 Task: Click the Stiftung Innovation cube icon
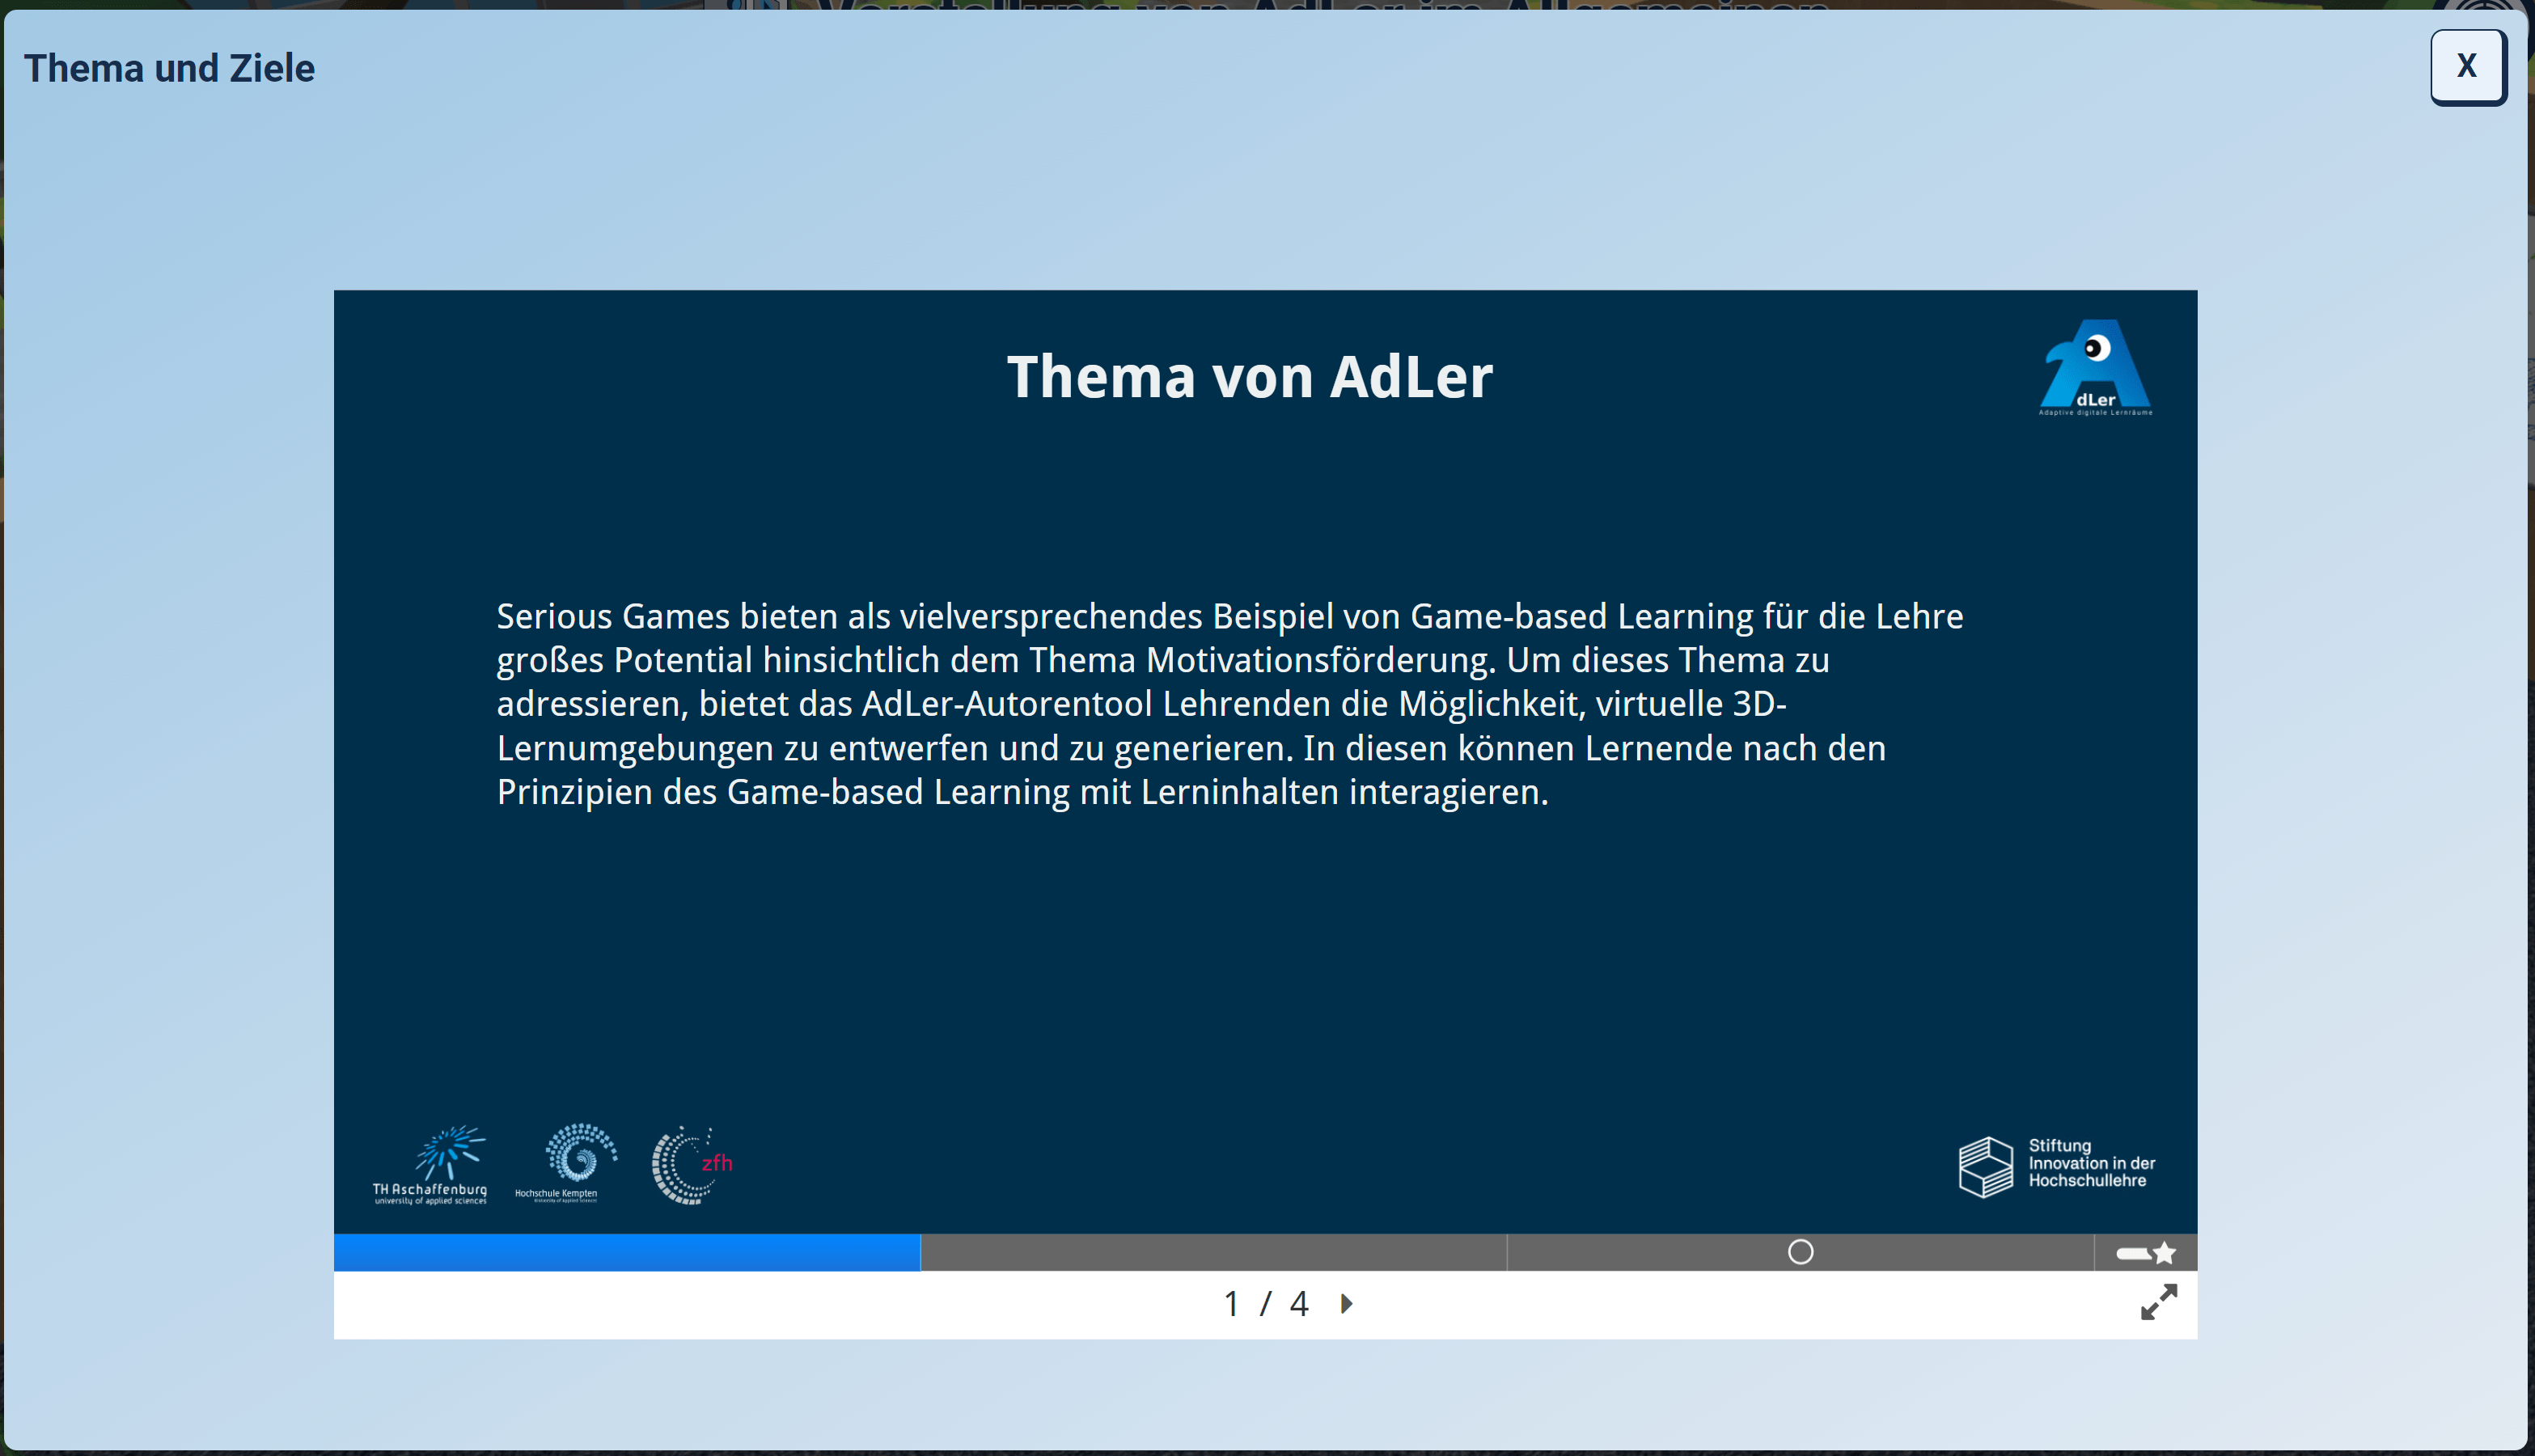tap(1985, 1166)
